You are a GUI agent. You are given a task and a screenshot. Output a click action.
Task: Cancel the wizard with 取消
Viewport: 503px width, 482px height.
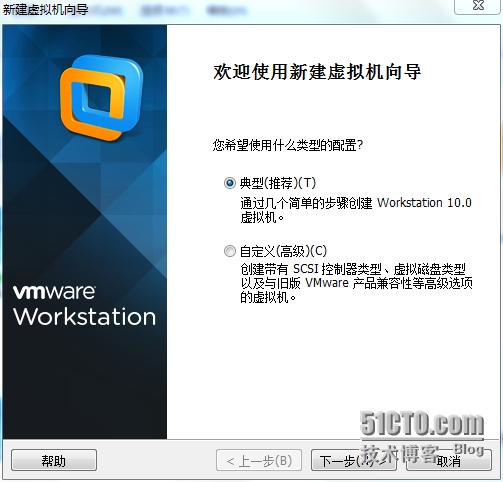449,460
